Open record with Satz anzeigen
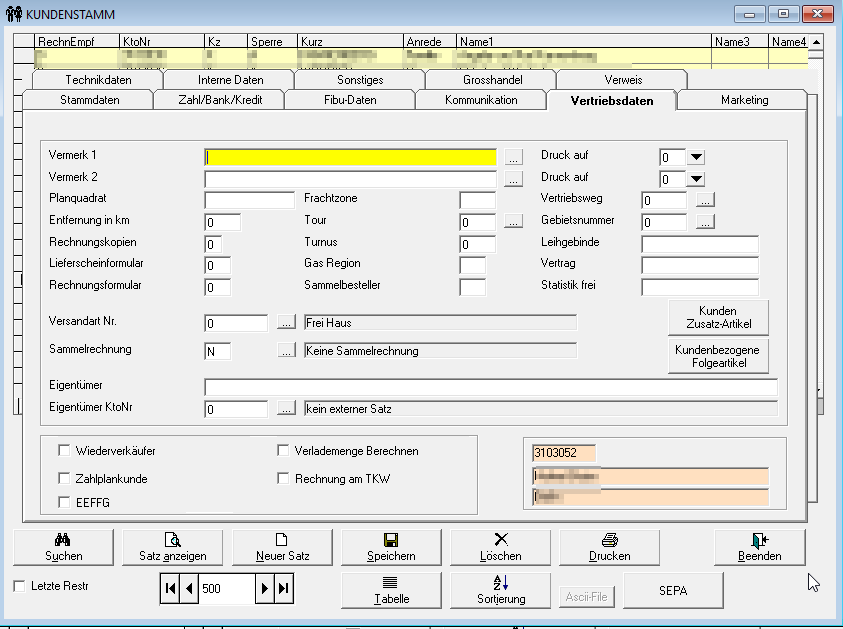Image resolution: width=843 pixels, height=629 pixels. pos(173,546)
